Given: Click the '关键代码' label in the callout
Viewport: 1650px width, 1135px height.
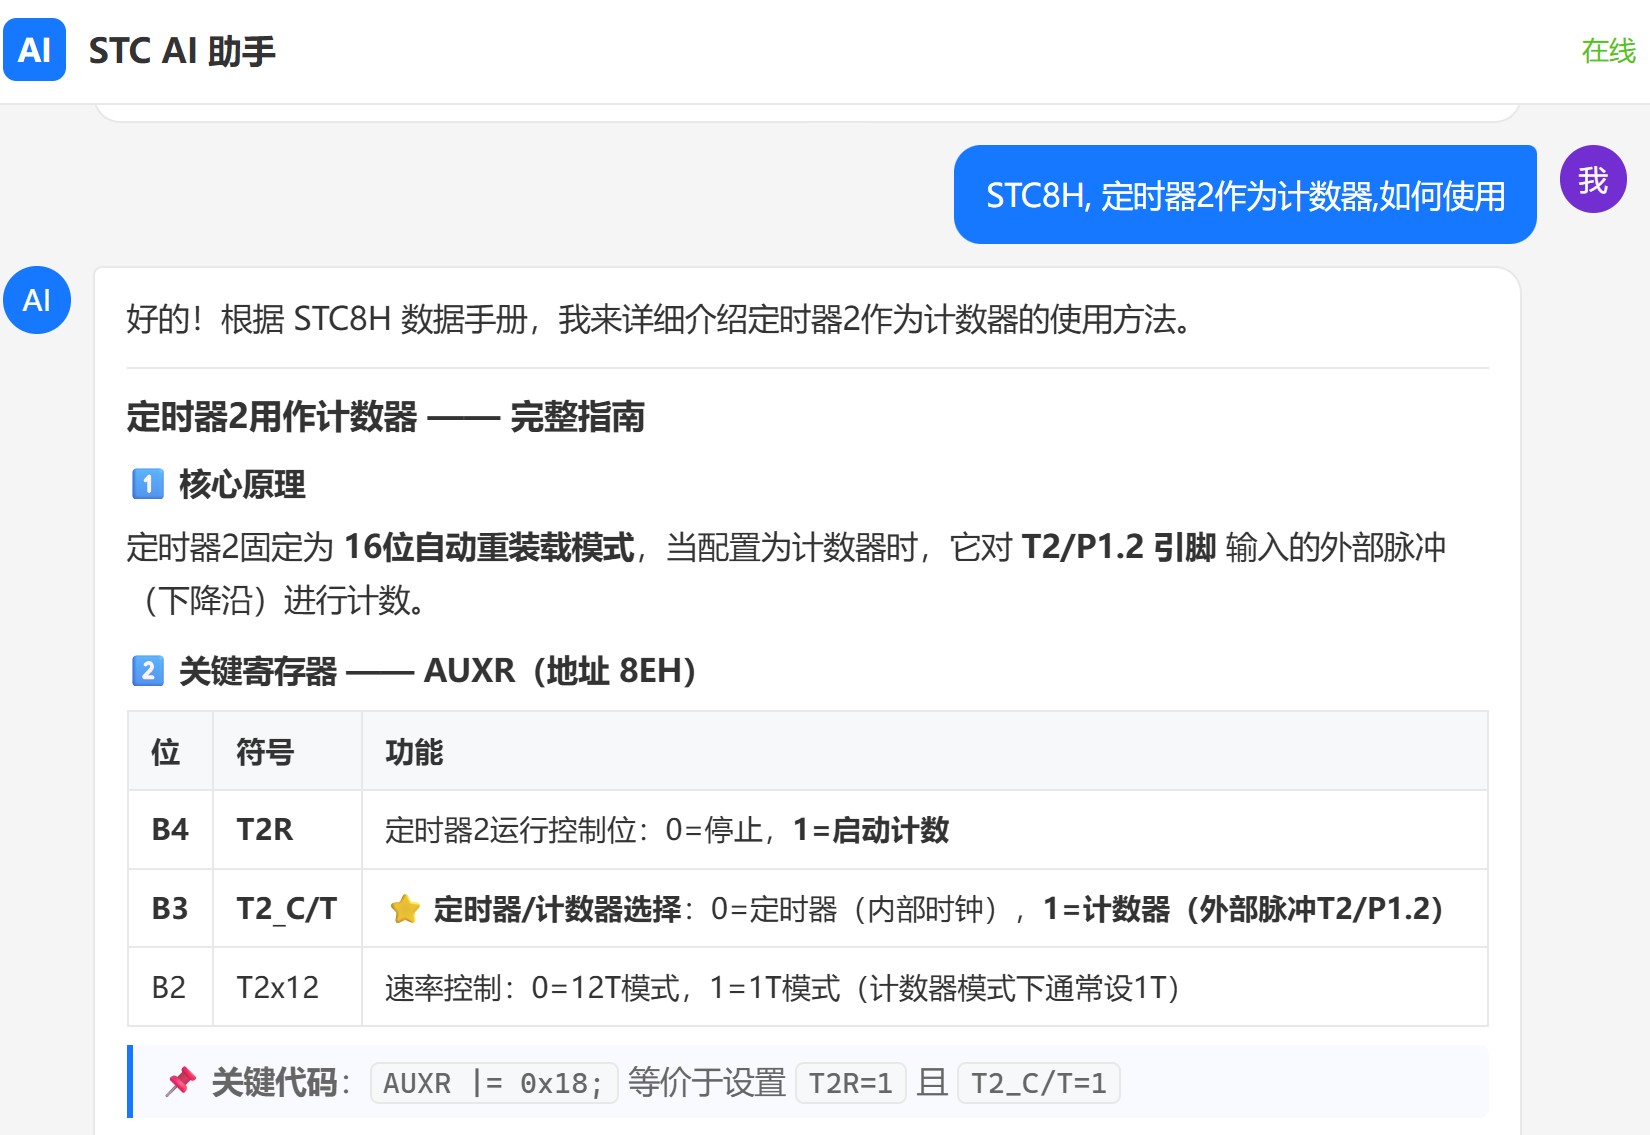Looking at the screenshot, I should [274, 1082].
